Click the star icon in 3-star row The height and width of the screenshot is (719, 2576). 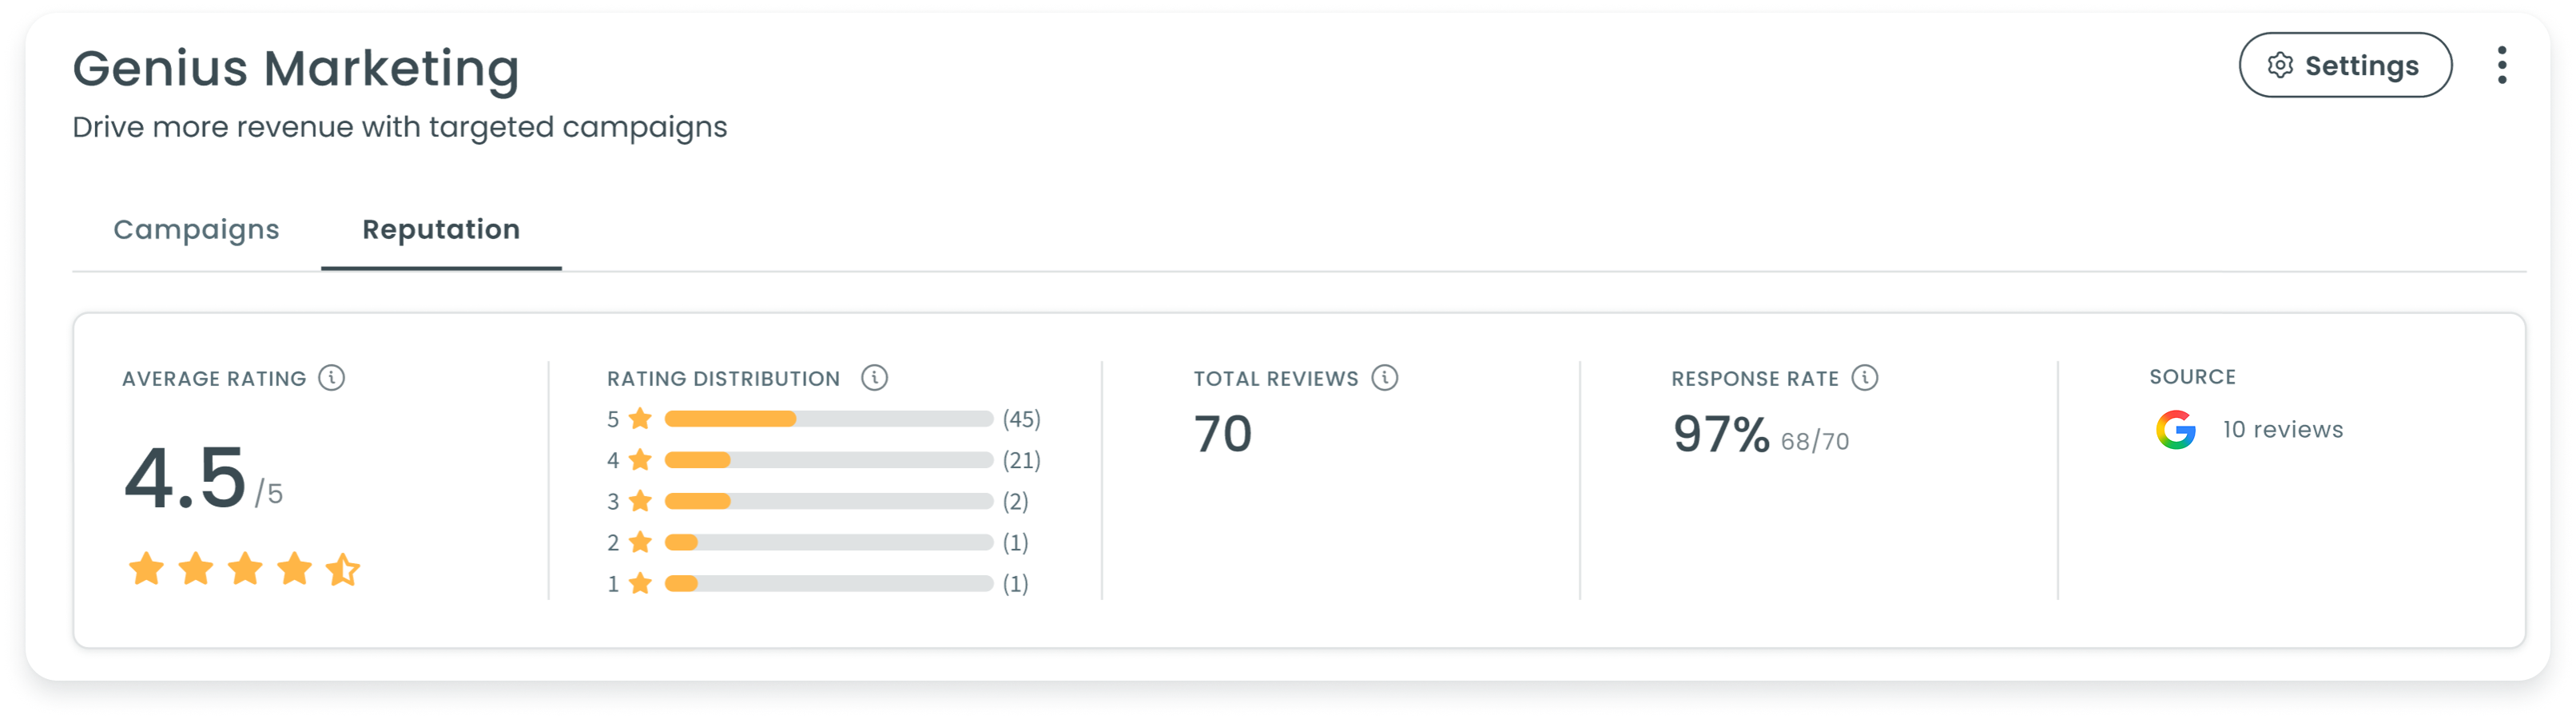641,500
